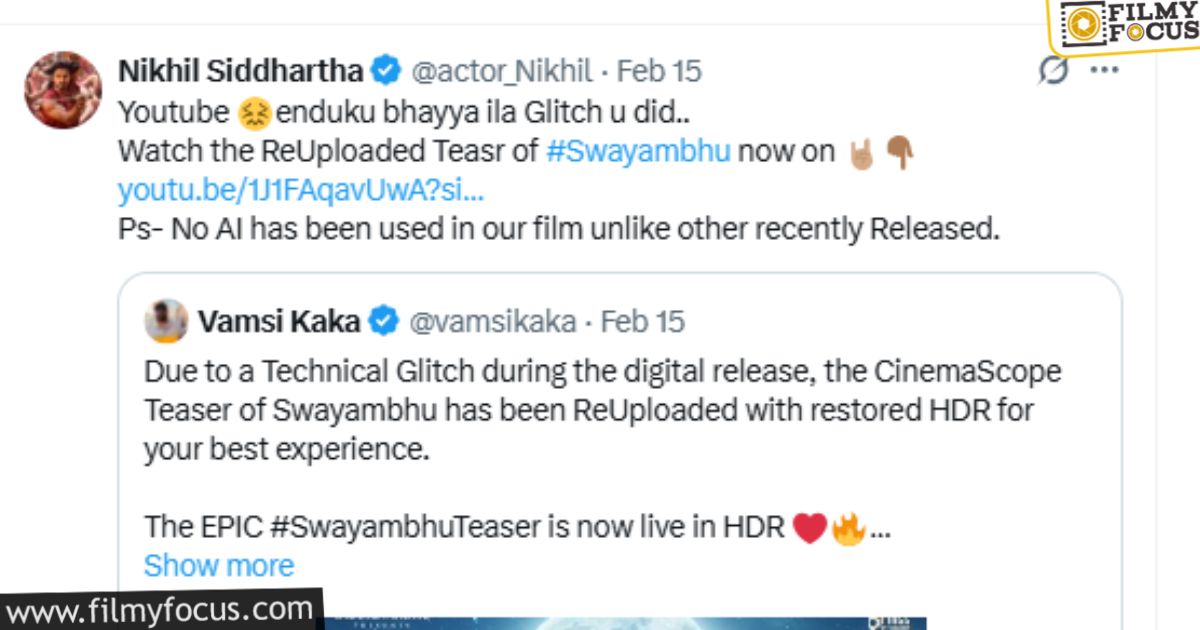The image size is (1200, 630).
Task: Click the verified badge beside Nikhil Siddhartha
Action: click(385, 71)
